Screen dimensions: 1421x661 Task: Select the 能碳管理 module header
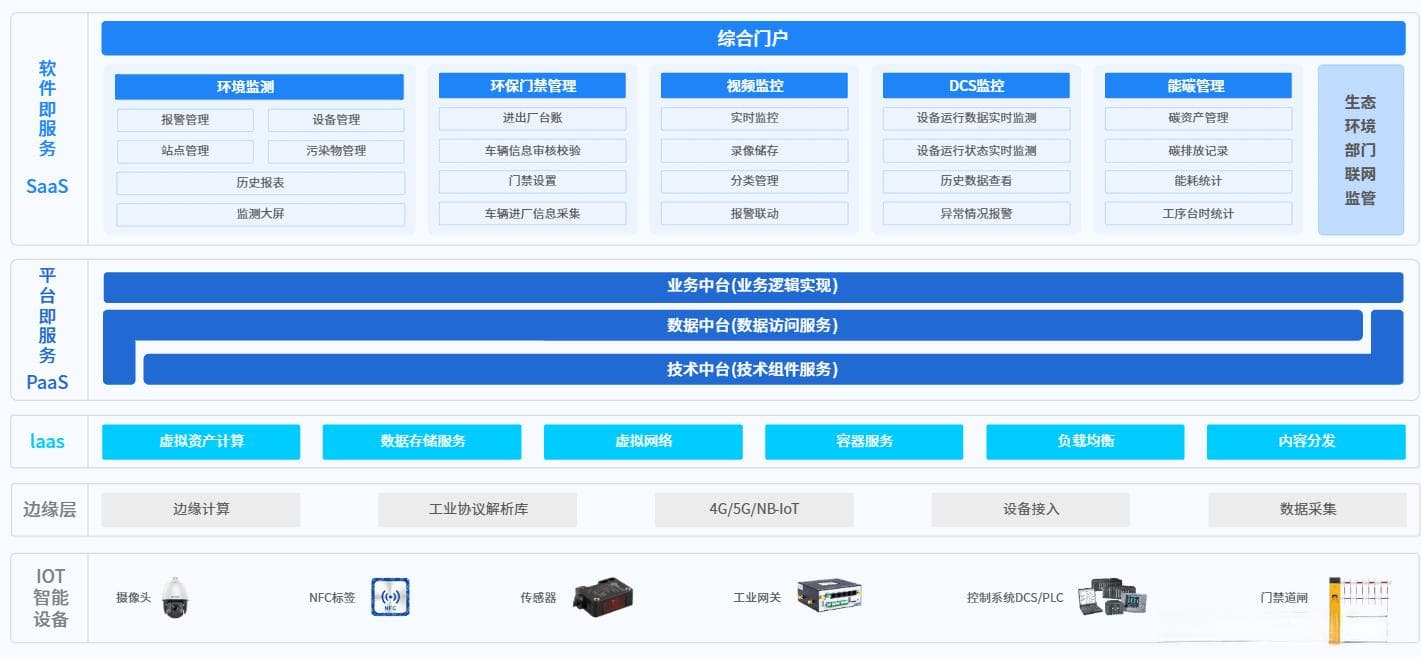1198,86
